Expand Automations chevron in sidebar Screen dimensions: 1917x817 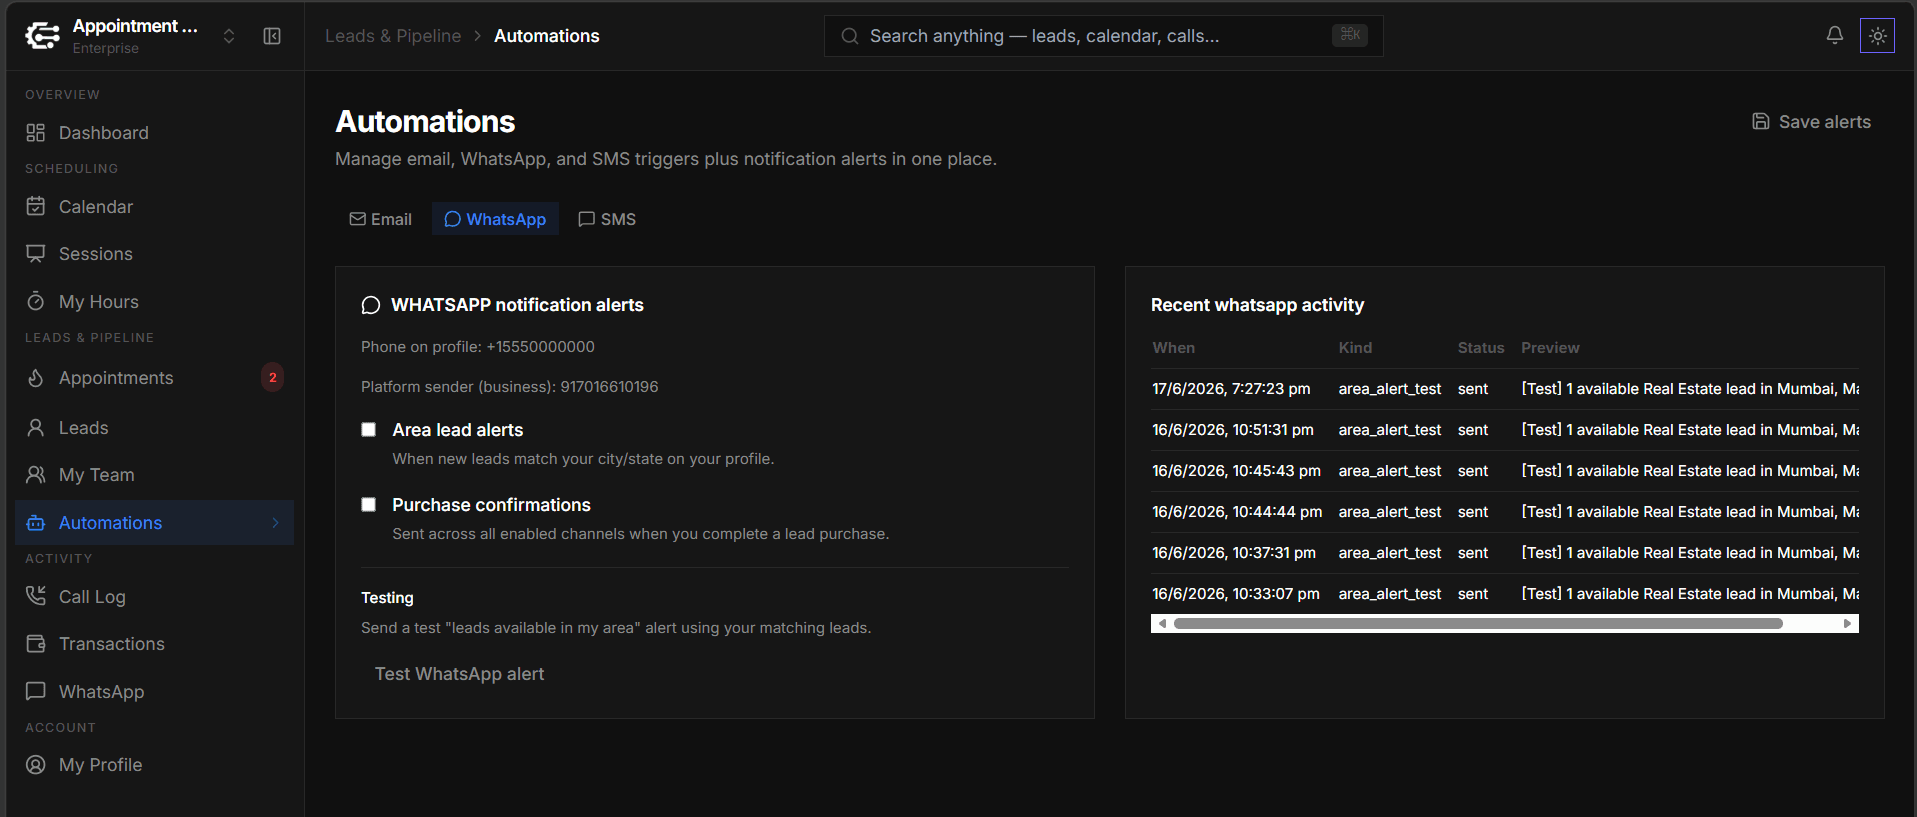275,523
